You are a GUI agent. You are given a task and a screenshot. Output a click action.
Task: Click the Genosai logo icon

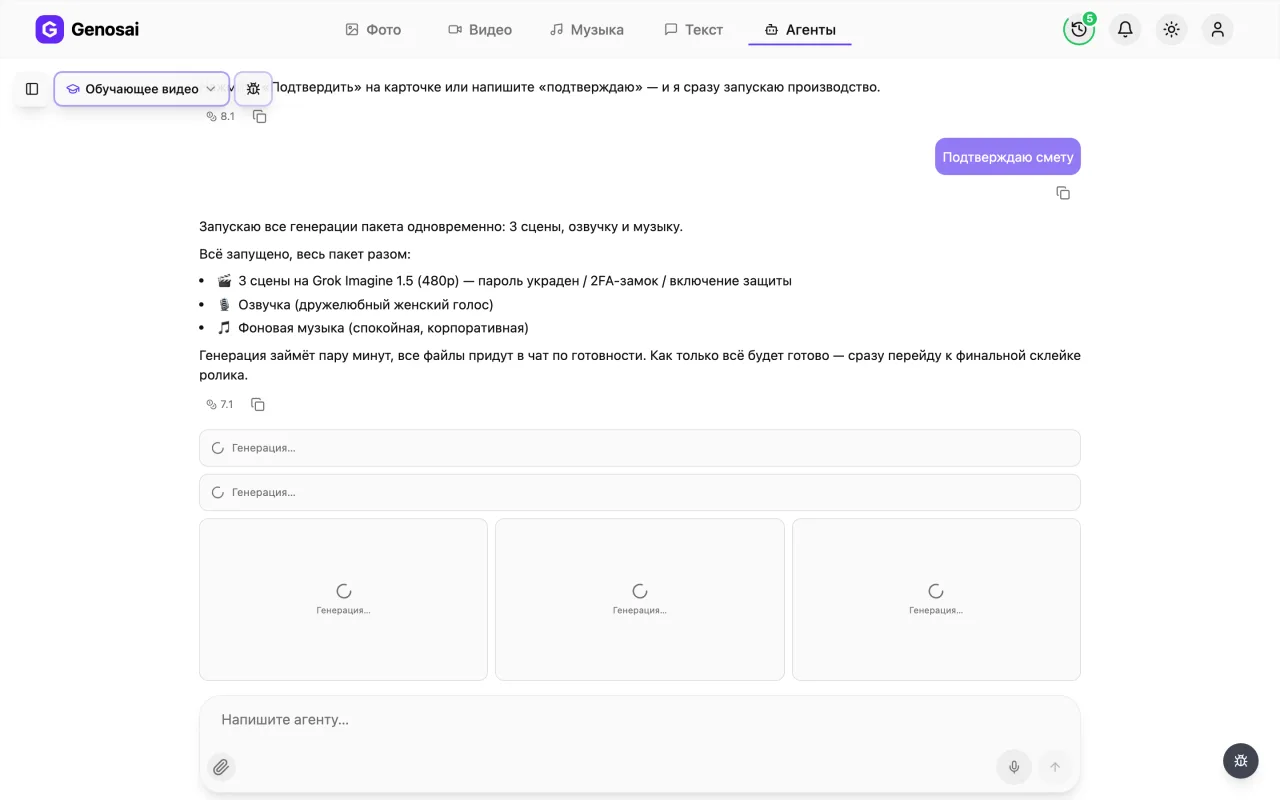(x=49, y=30)
